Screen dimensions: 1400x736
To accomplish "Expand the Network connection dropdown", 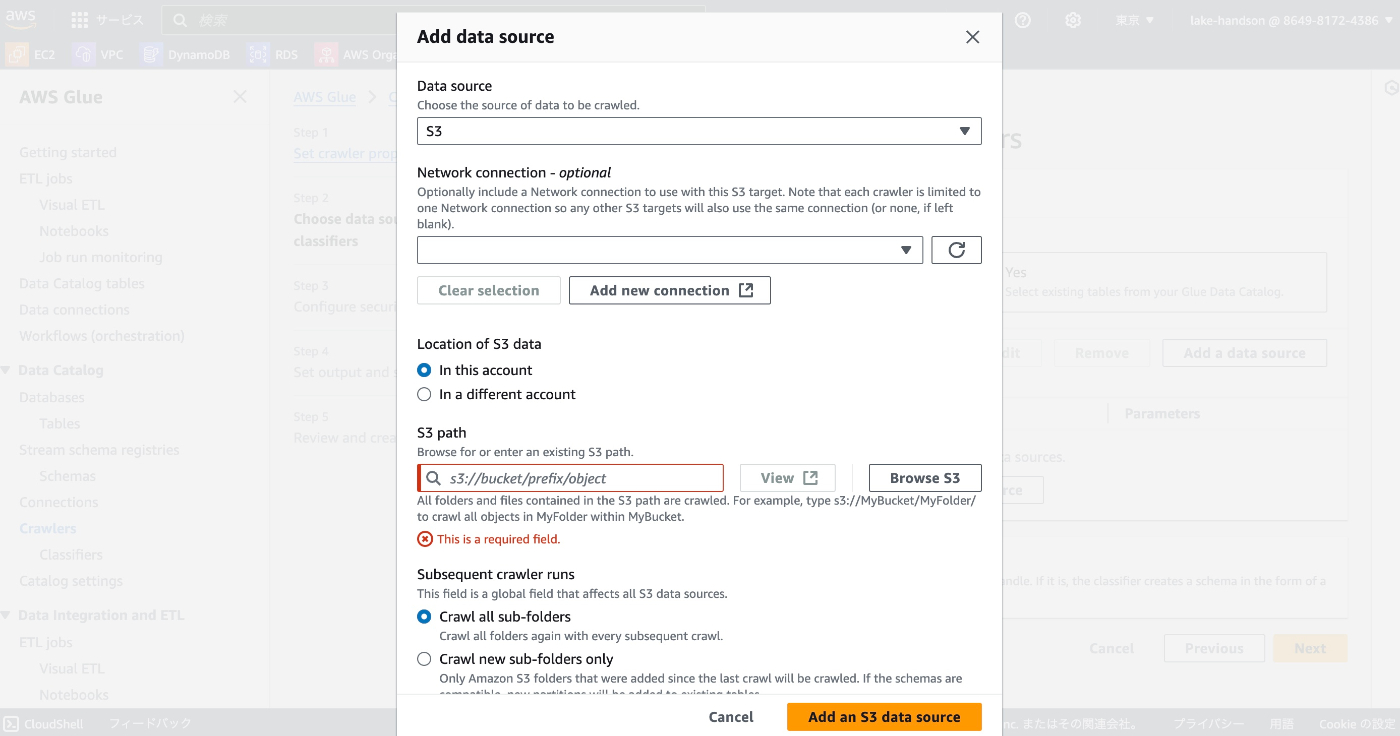I will click(x=669, y=250).
